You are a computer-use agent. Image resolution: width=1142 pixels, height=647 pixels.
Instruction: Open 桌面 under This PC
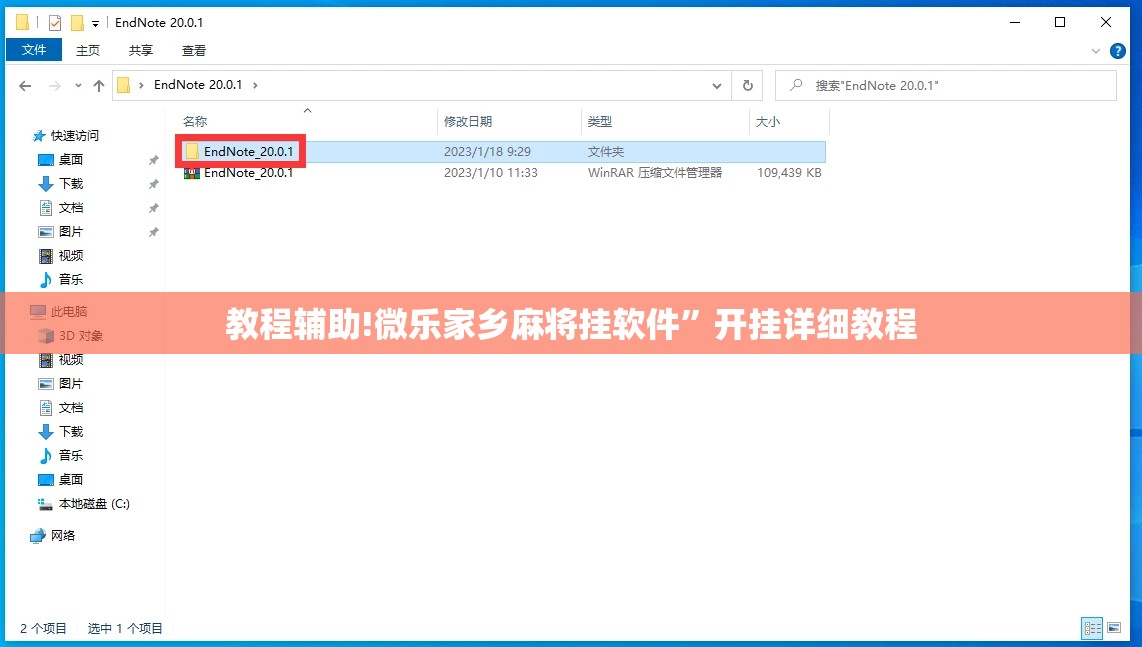[x=71, y=479]
